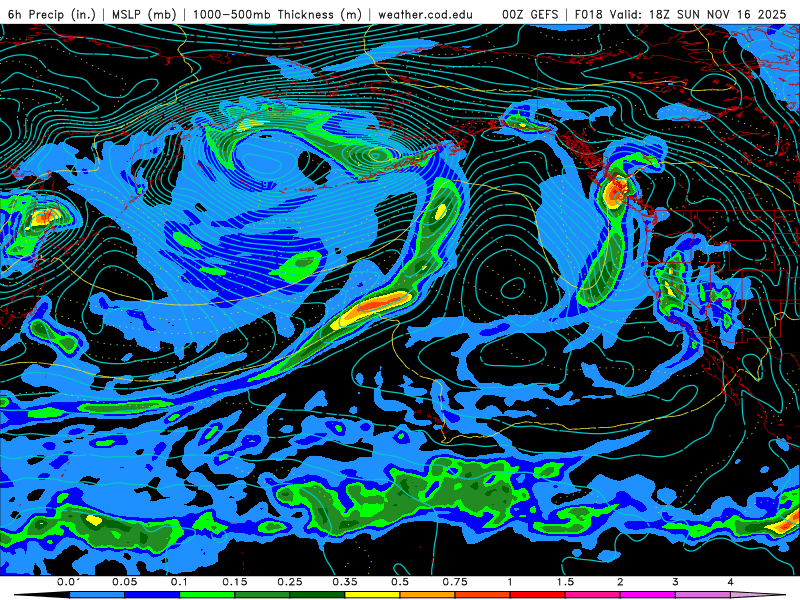Click the legend value 4
800x600 pixels.
(731, 582)
